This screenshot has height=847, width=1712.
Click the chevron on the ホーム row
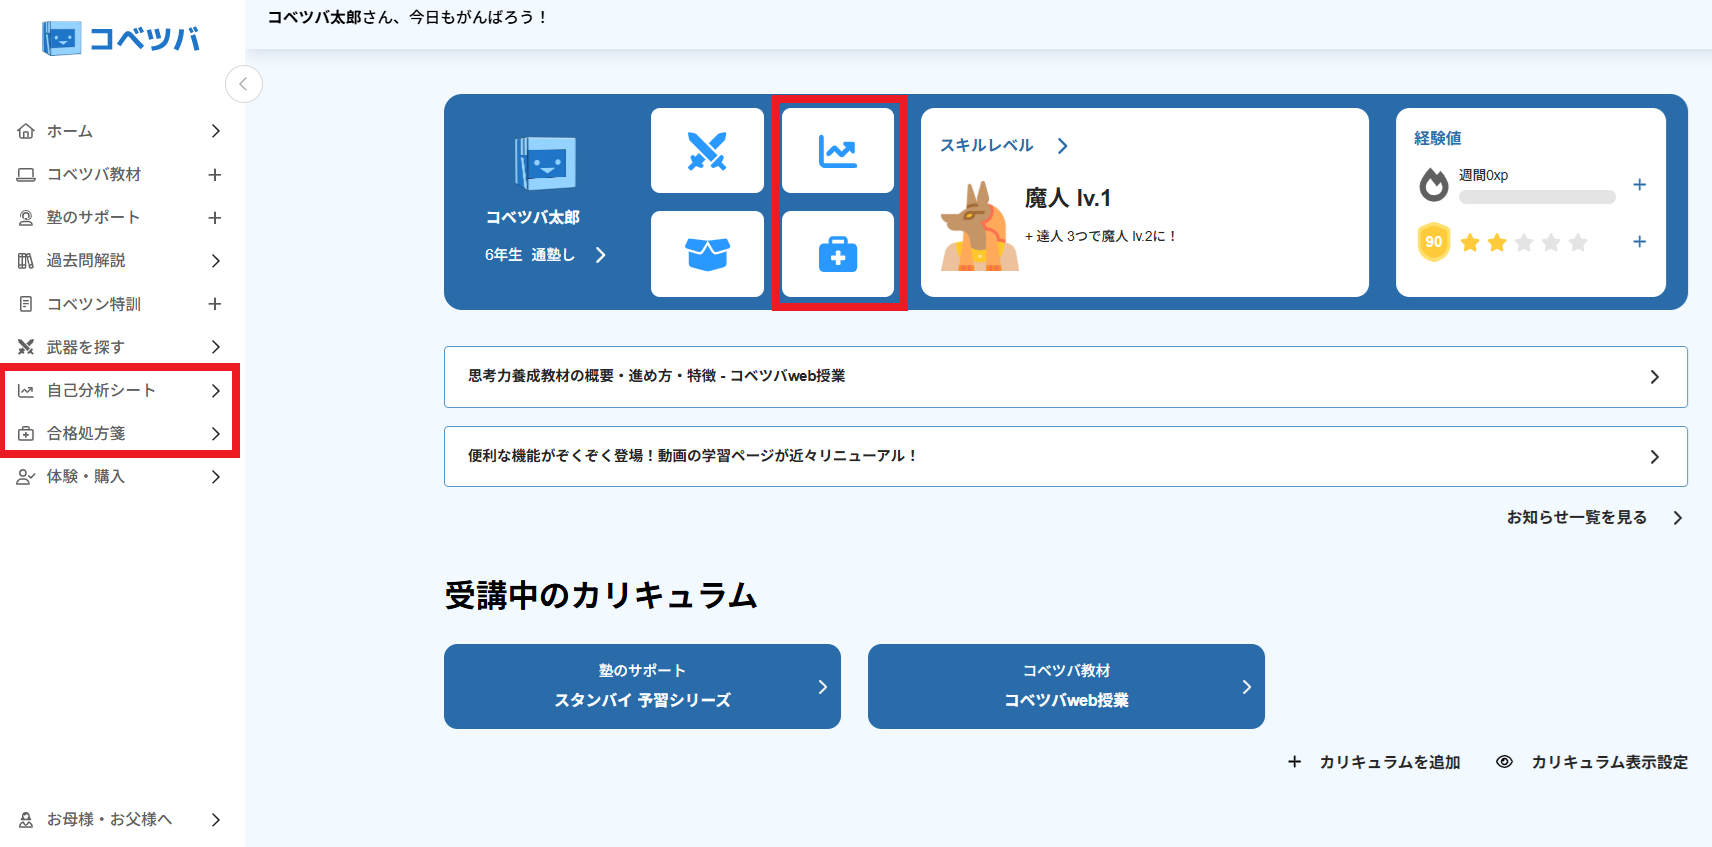(215, 131)
